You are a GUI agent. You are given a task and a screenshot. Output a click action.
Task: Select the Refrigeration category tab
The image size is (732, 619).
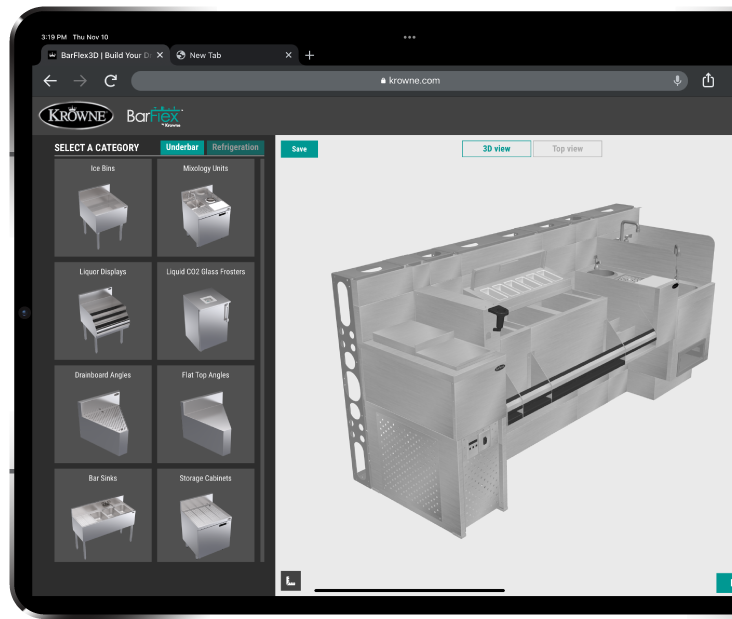click(236, 148)
